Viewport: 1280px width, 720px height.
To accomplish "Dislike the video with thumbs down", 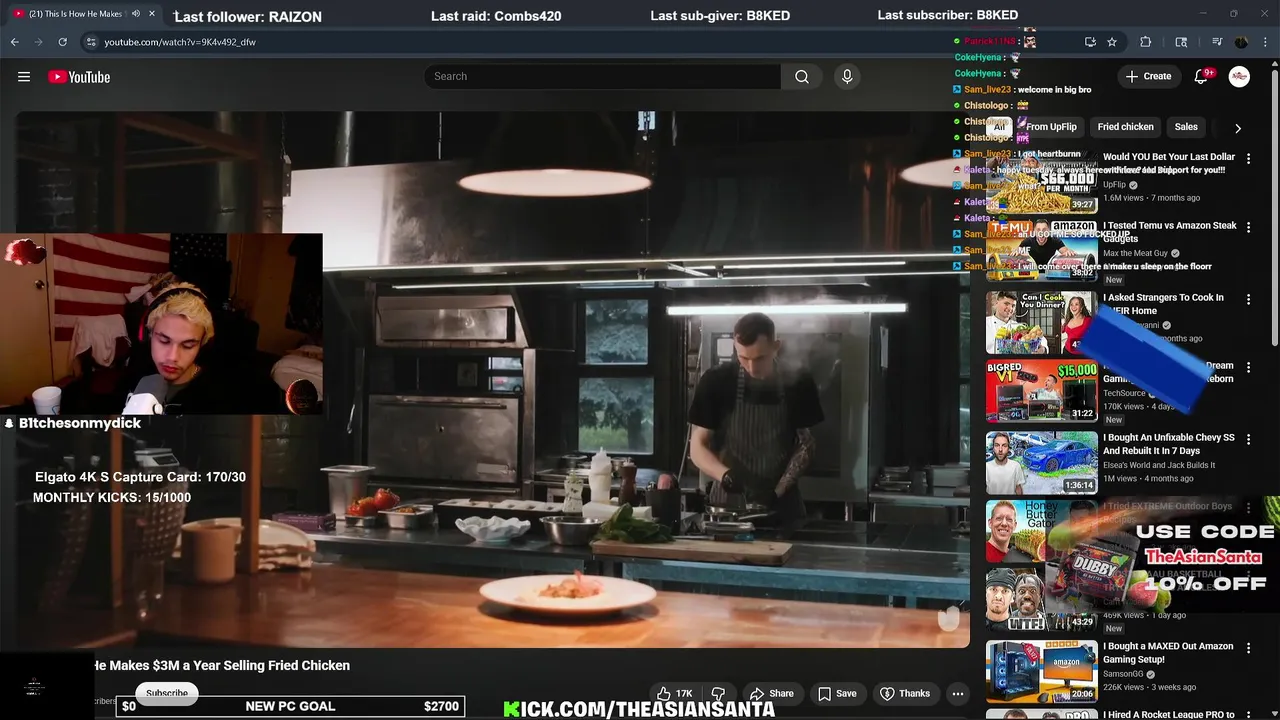I will coord(718,693).
